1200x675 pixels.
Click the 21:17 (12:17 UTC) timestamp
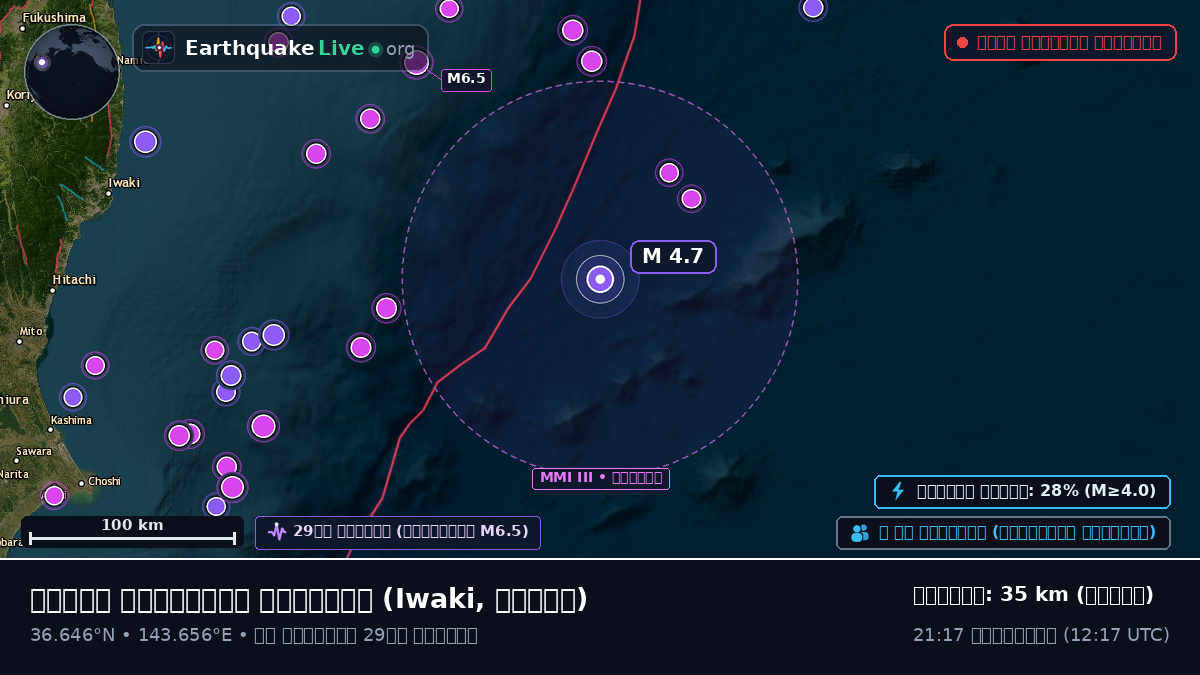pos(1041,635)
